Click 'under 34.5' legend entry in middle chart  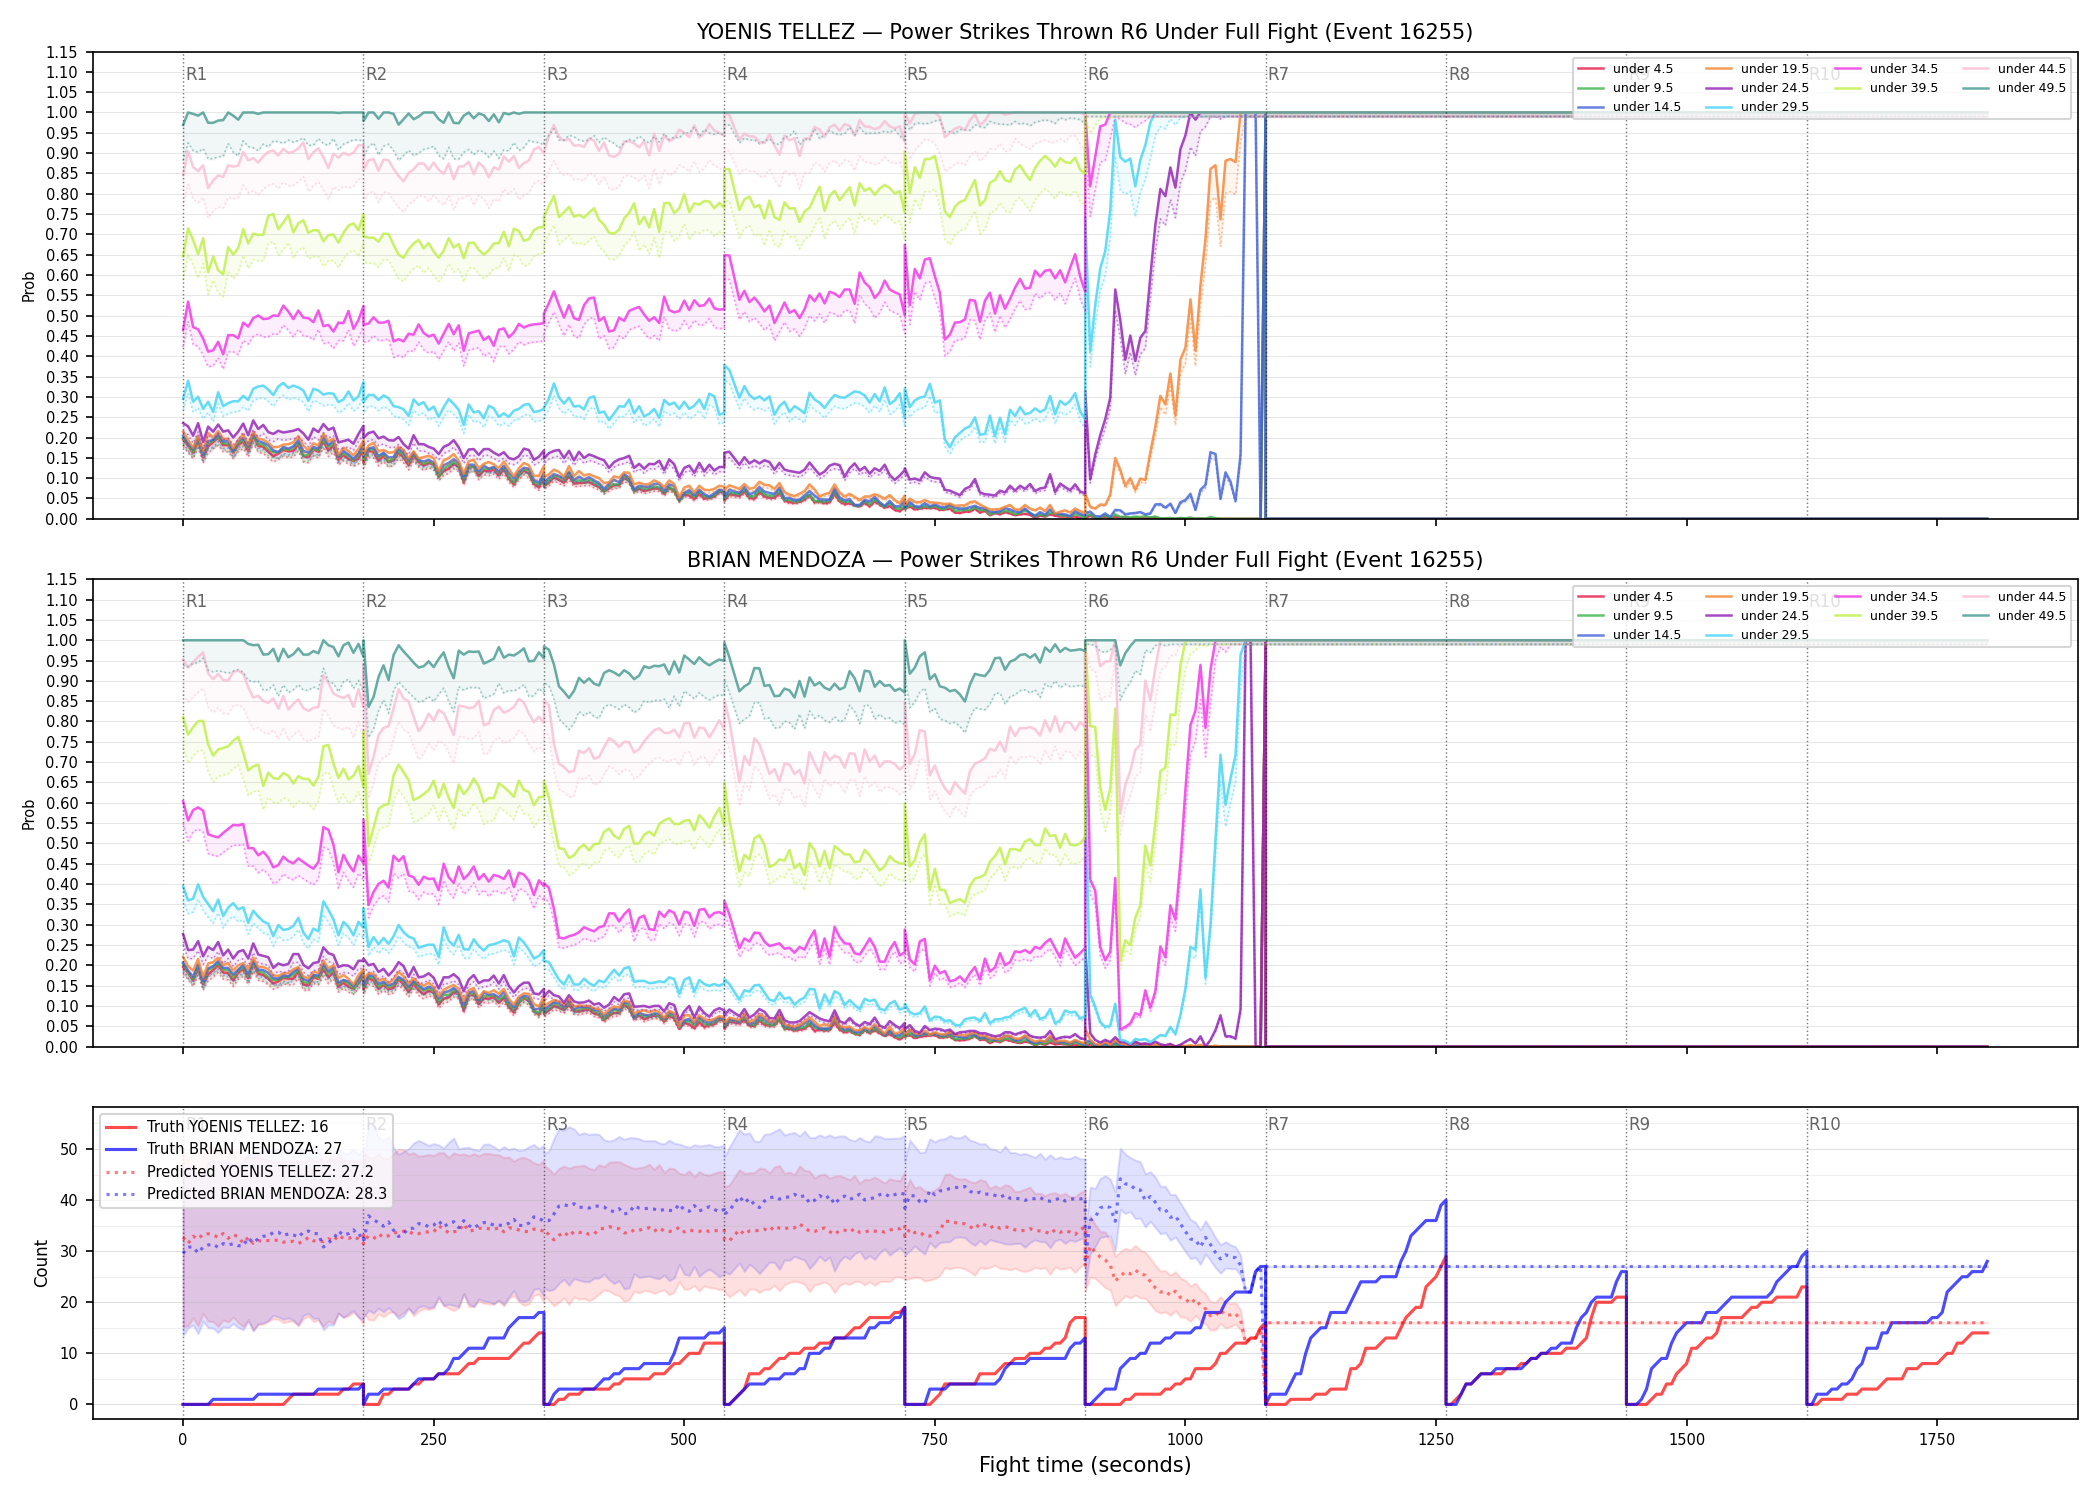coord(1885,597)
